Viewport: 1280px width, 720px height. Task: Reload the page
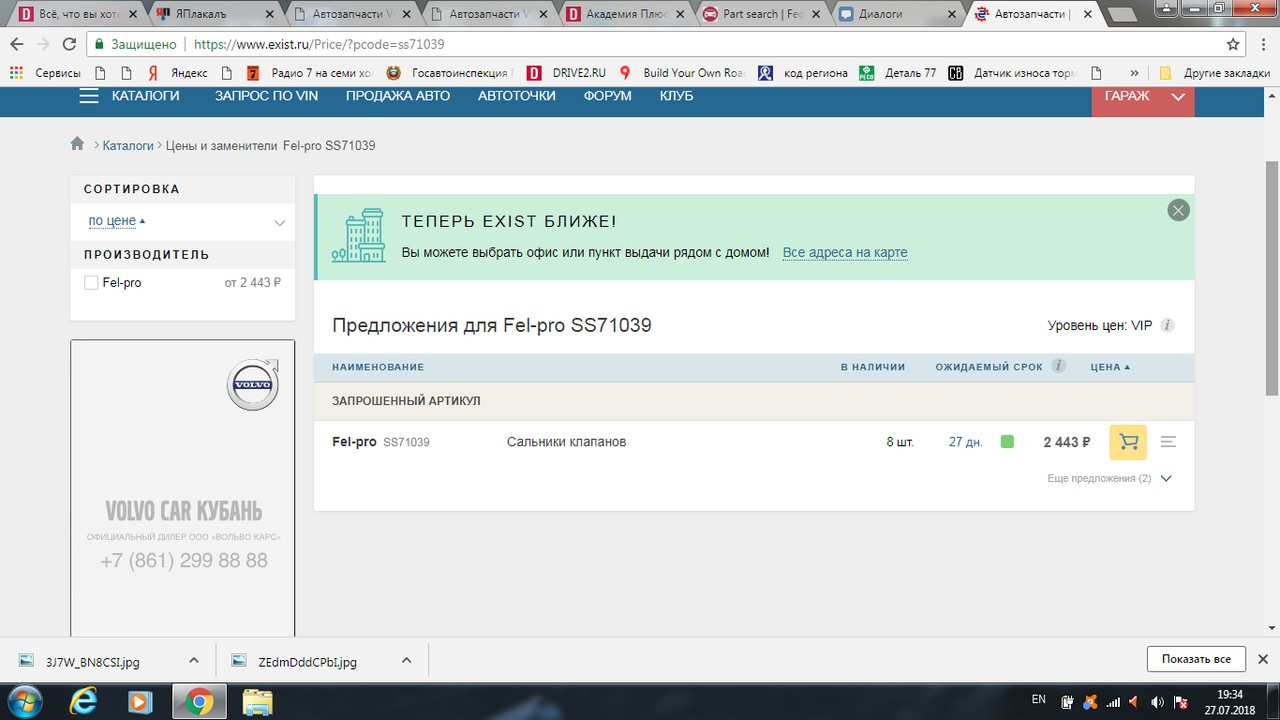(69, 44)
